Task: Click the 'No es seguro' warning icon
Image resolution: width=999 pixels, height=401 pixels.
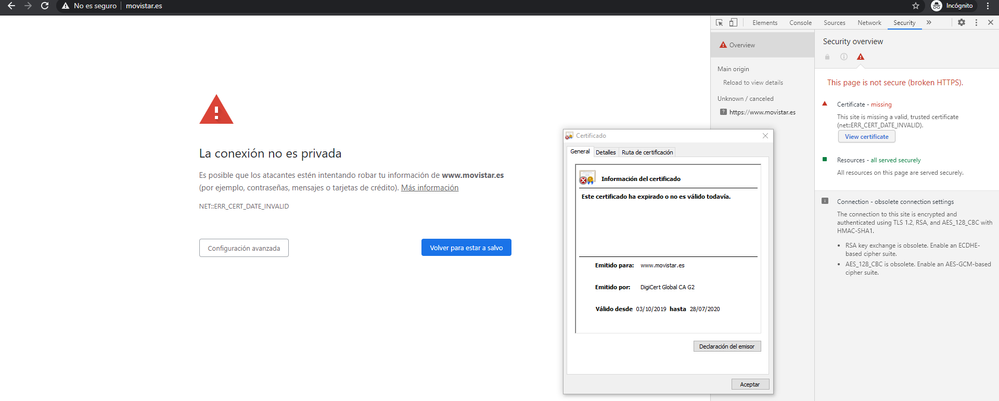Action: tap(65, 6)
